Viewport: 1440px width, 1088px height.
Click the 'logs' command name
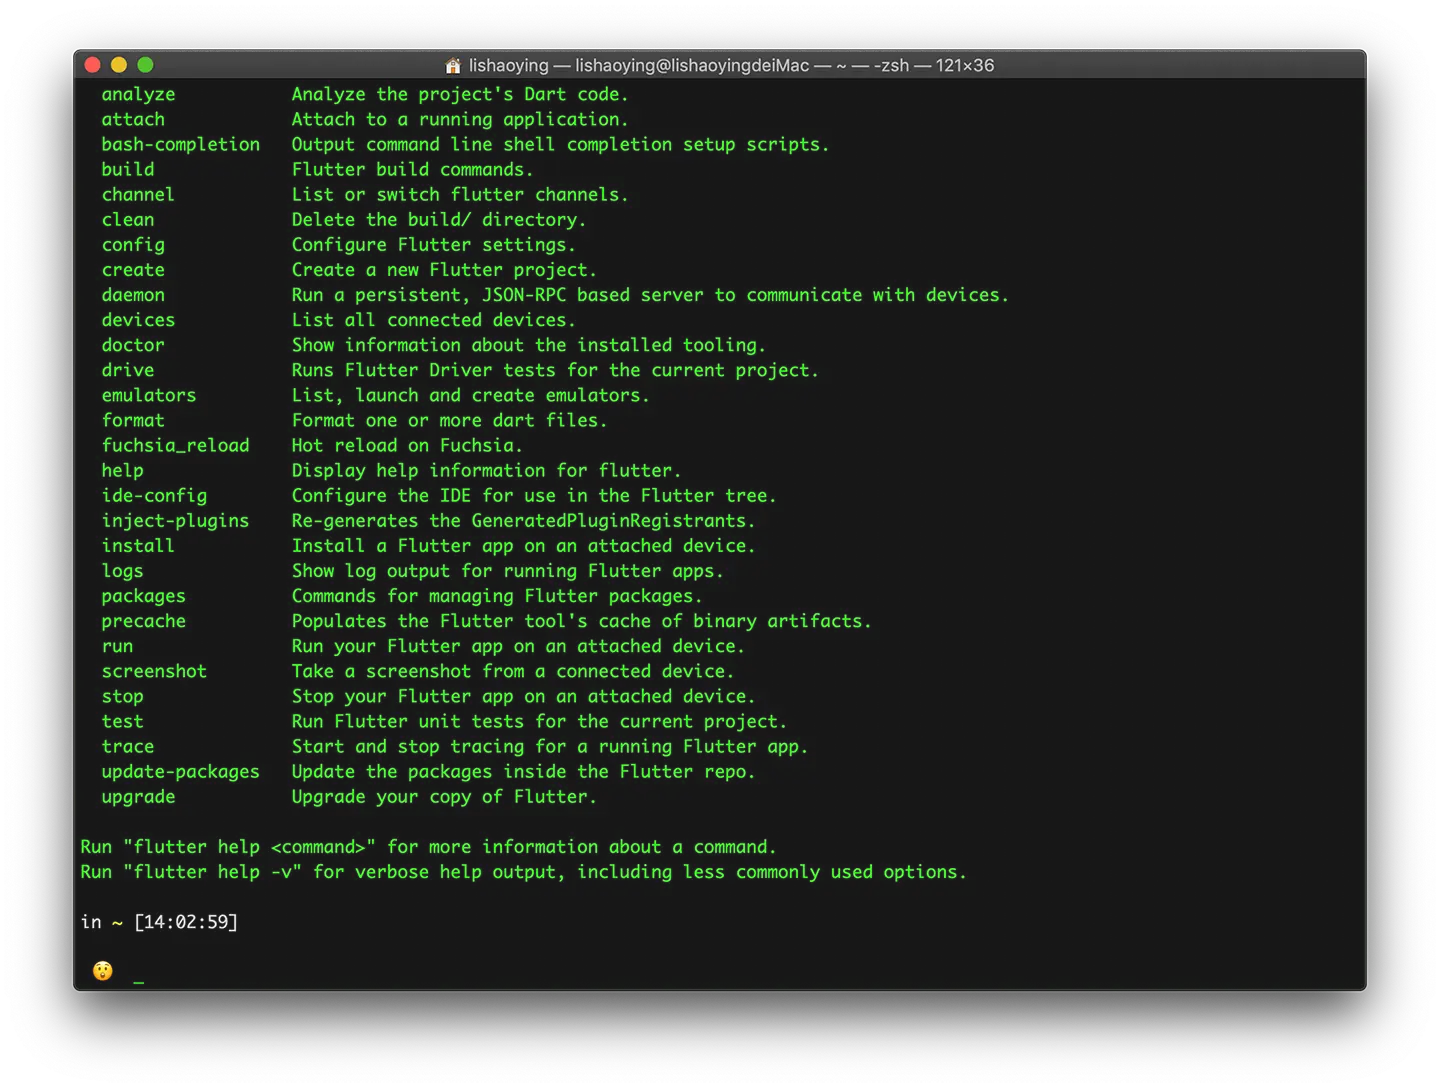click(x=122, y=571)
